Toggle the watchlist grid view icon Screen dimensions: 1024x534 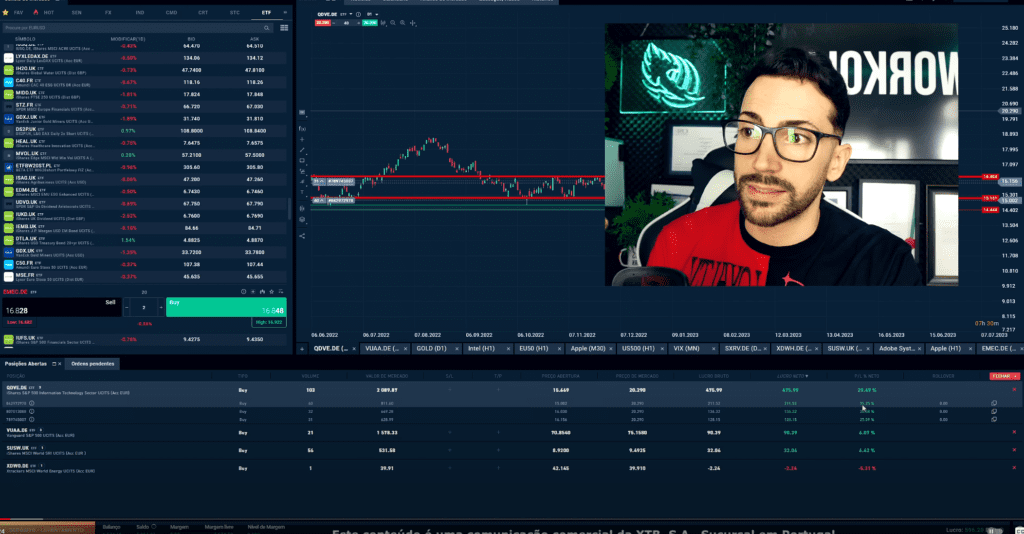click(285, 27)
